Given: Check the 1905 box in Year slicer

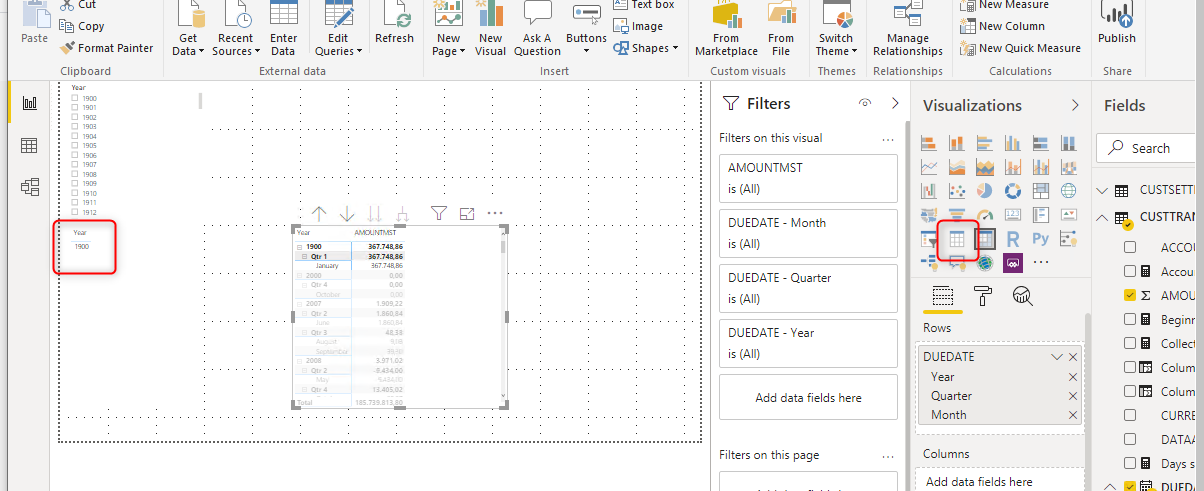Looking at the screenshot, I should [75, 146].
